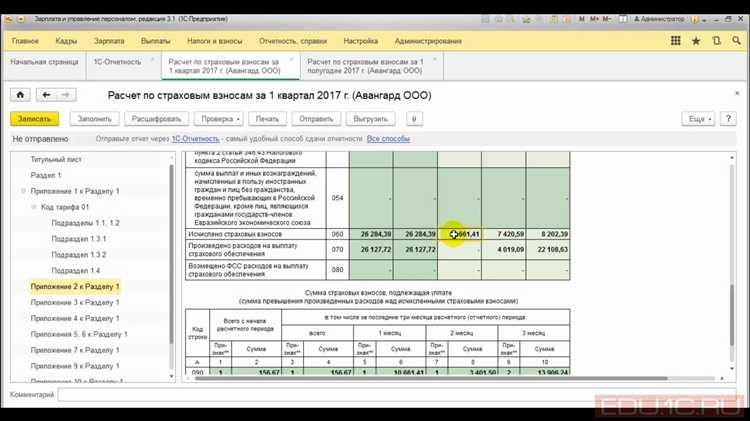This screenshot has height=421, width=750.
Task: Open the Еще dropdown menu
Action: coord(698,119)
